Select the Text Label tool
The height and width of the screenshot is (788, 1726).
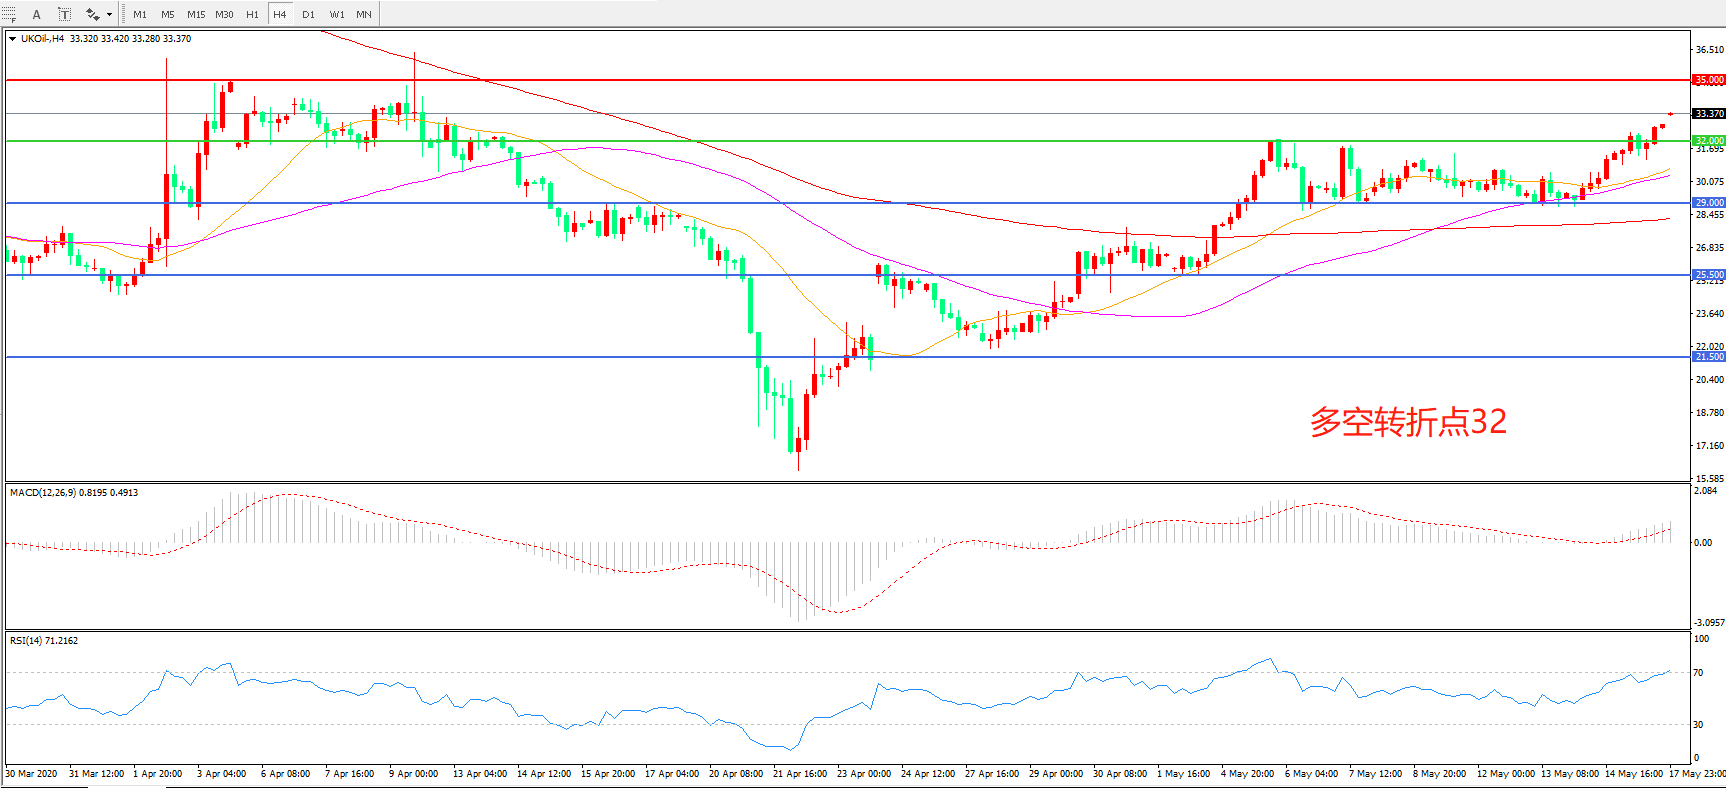coord(64,14)
